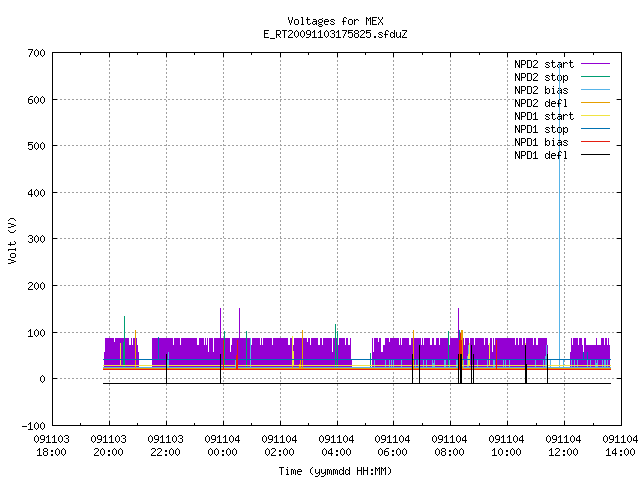640x480 pixels.
Task: Click the 'NPD2 bias' legend label
Action: tap(541, 90)
